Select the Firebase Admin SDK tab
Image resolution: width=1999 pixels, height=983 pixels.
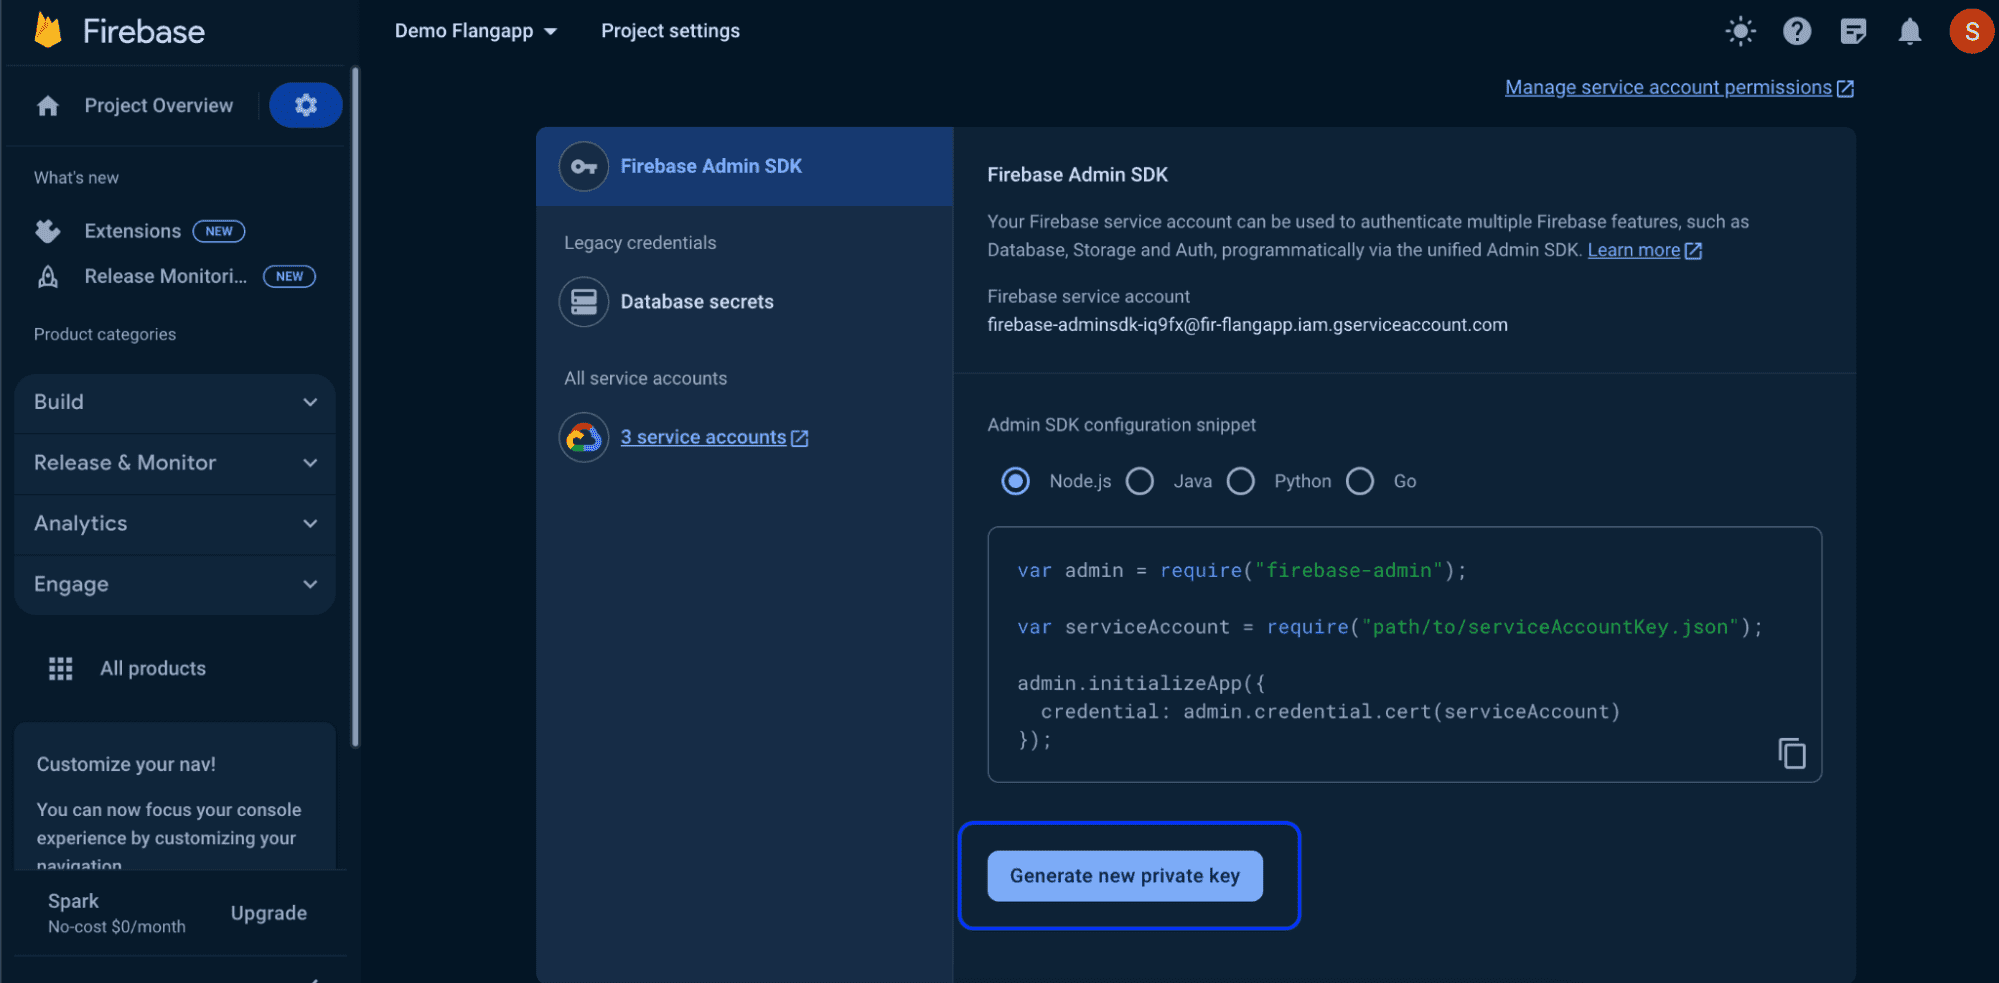710,166
